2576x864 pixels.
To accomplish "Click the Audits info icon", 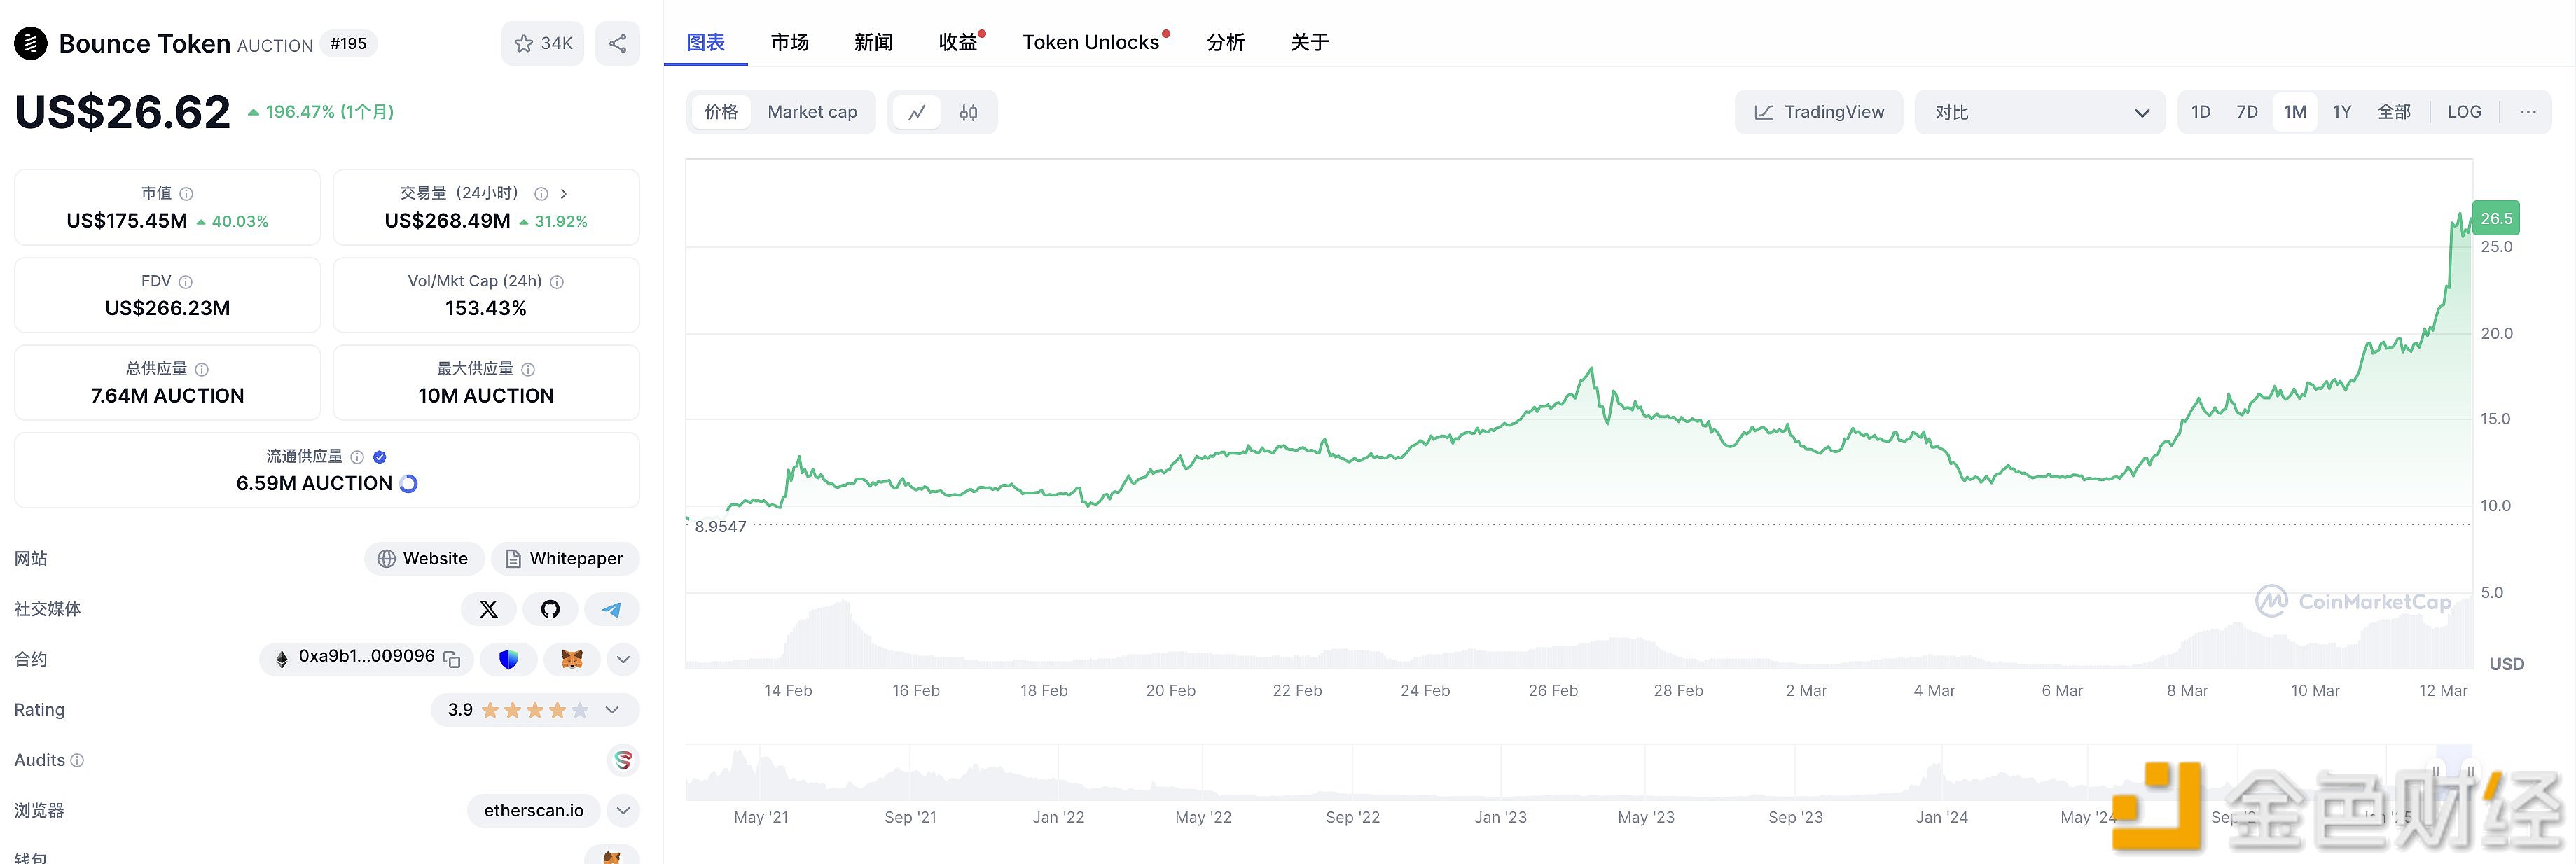I will pyautogui.click(x=77, y=761).
